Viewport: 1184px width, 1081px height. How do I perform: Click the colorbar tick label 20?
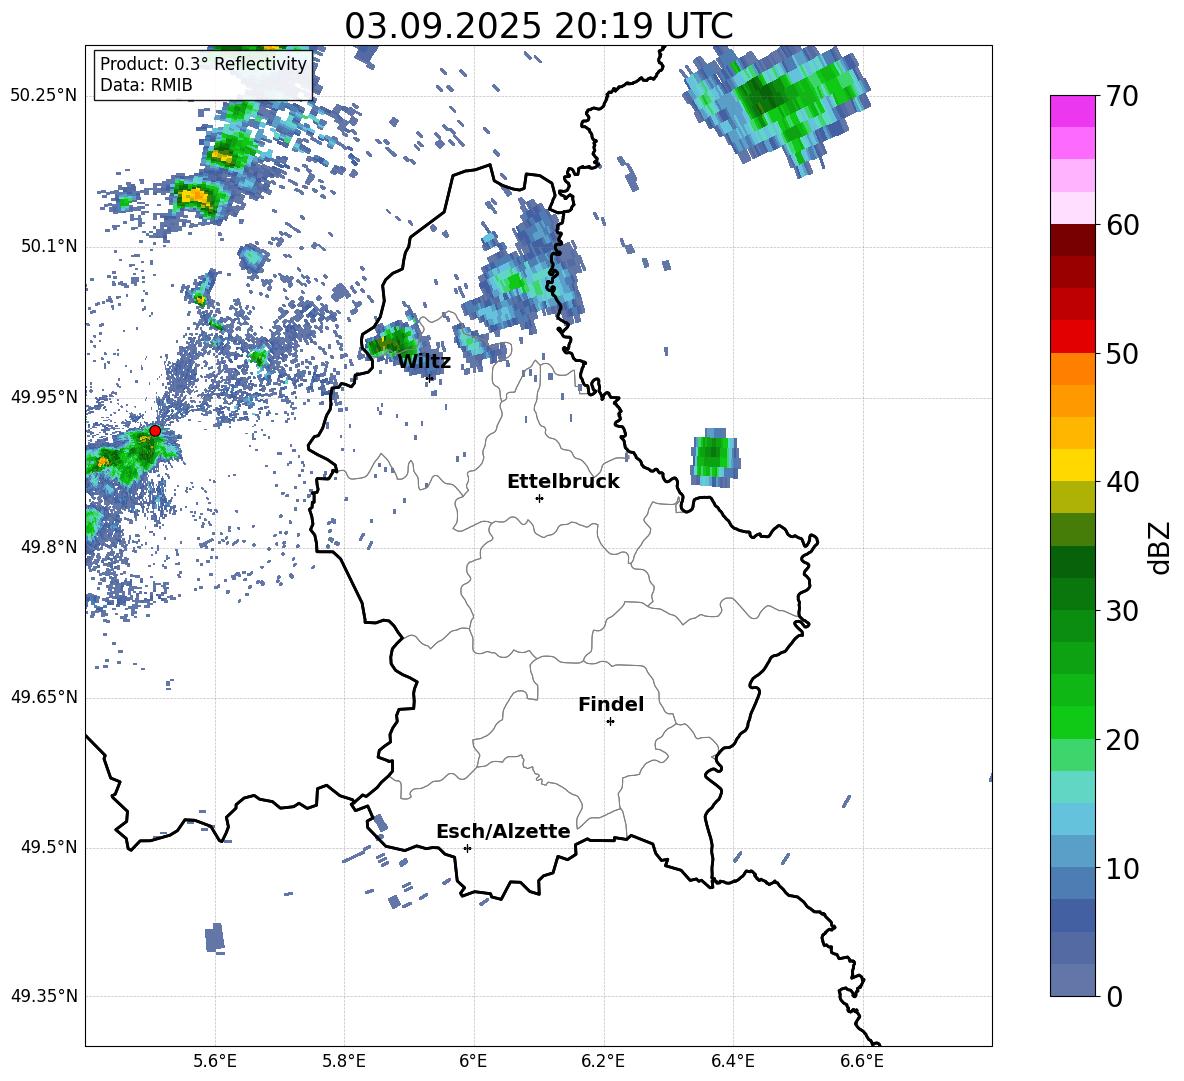[1122, 740]
